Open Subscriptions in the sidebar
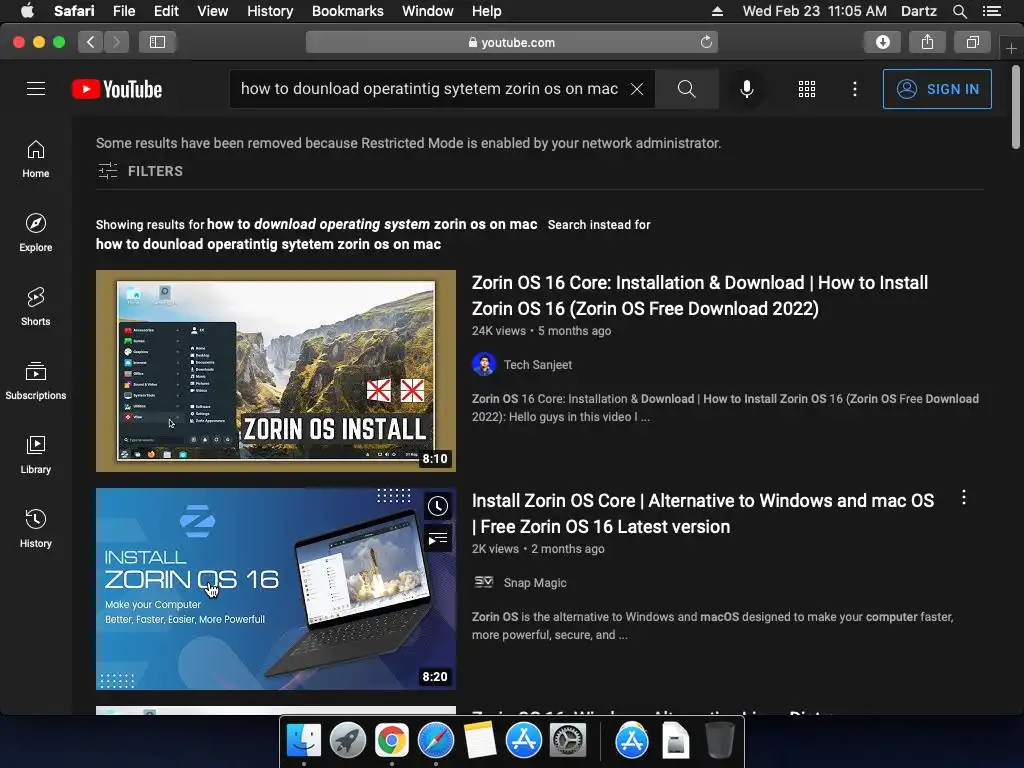This screenshot has height=768, width=1024. click(x=35, y=380)
